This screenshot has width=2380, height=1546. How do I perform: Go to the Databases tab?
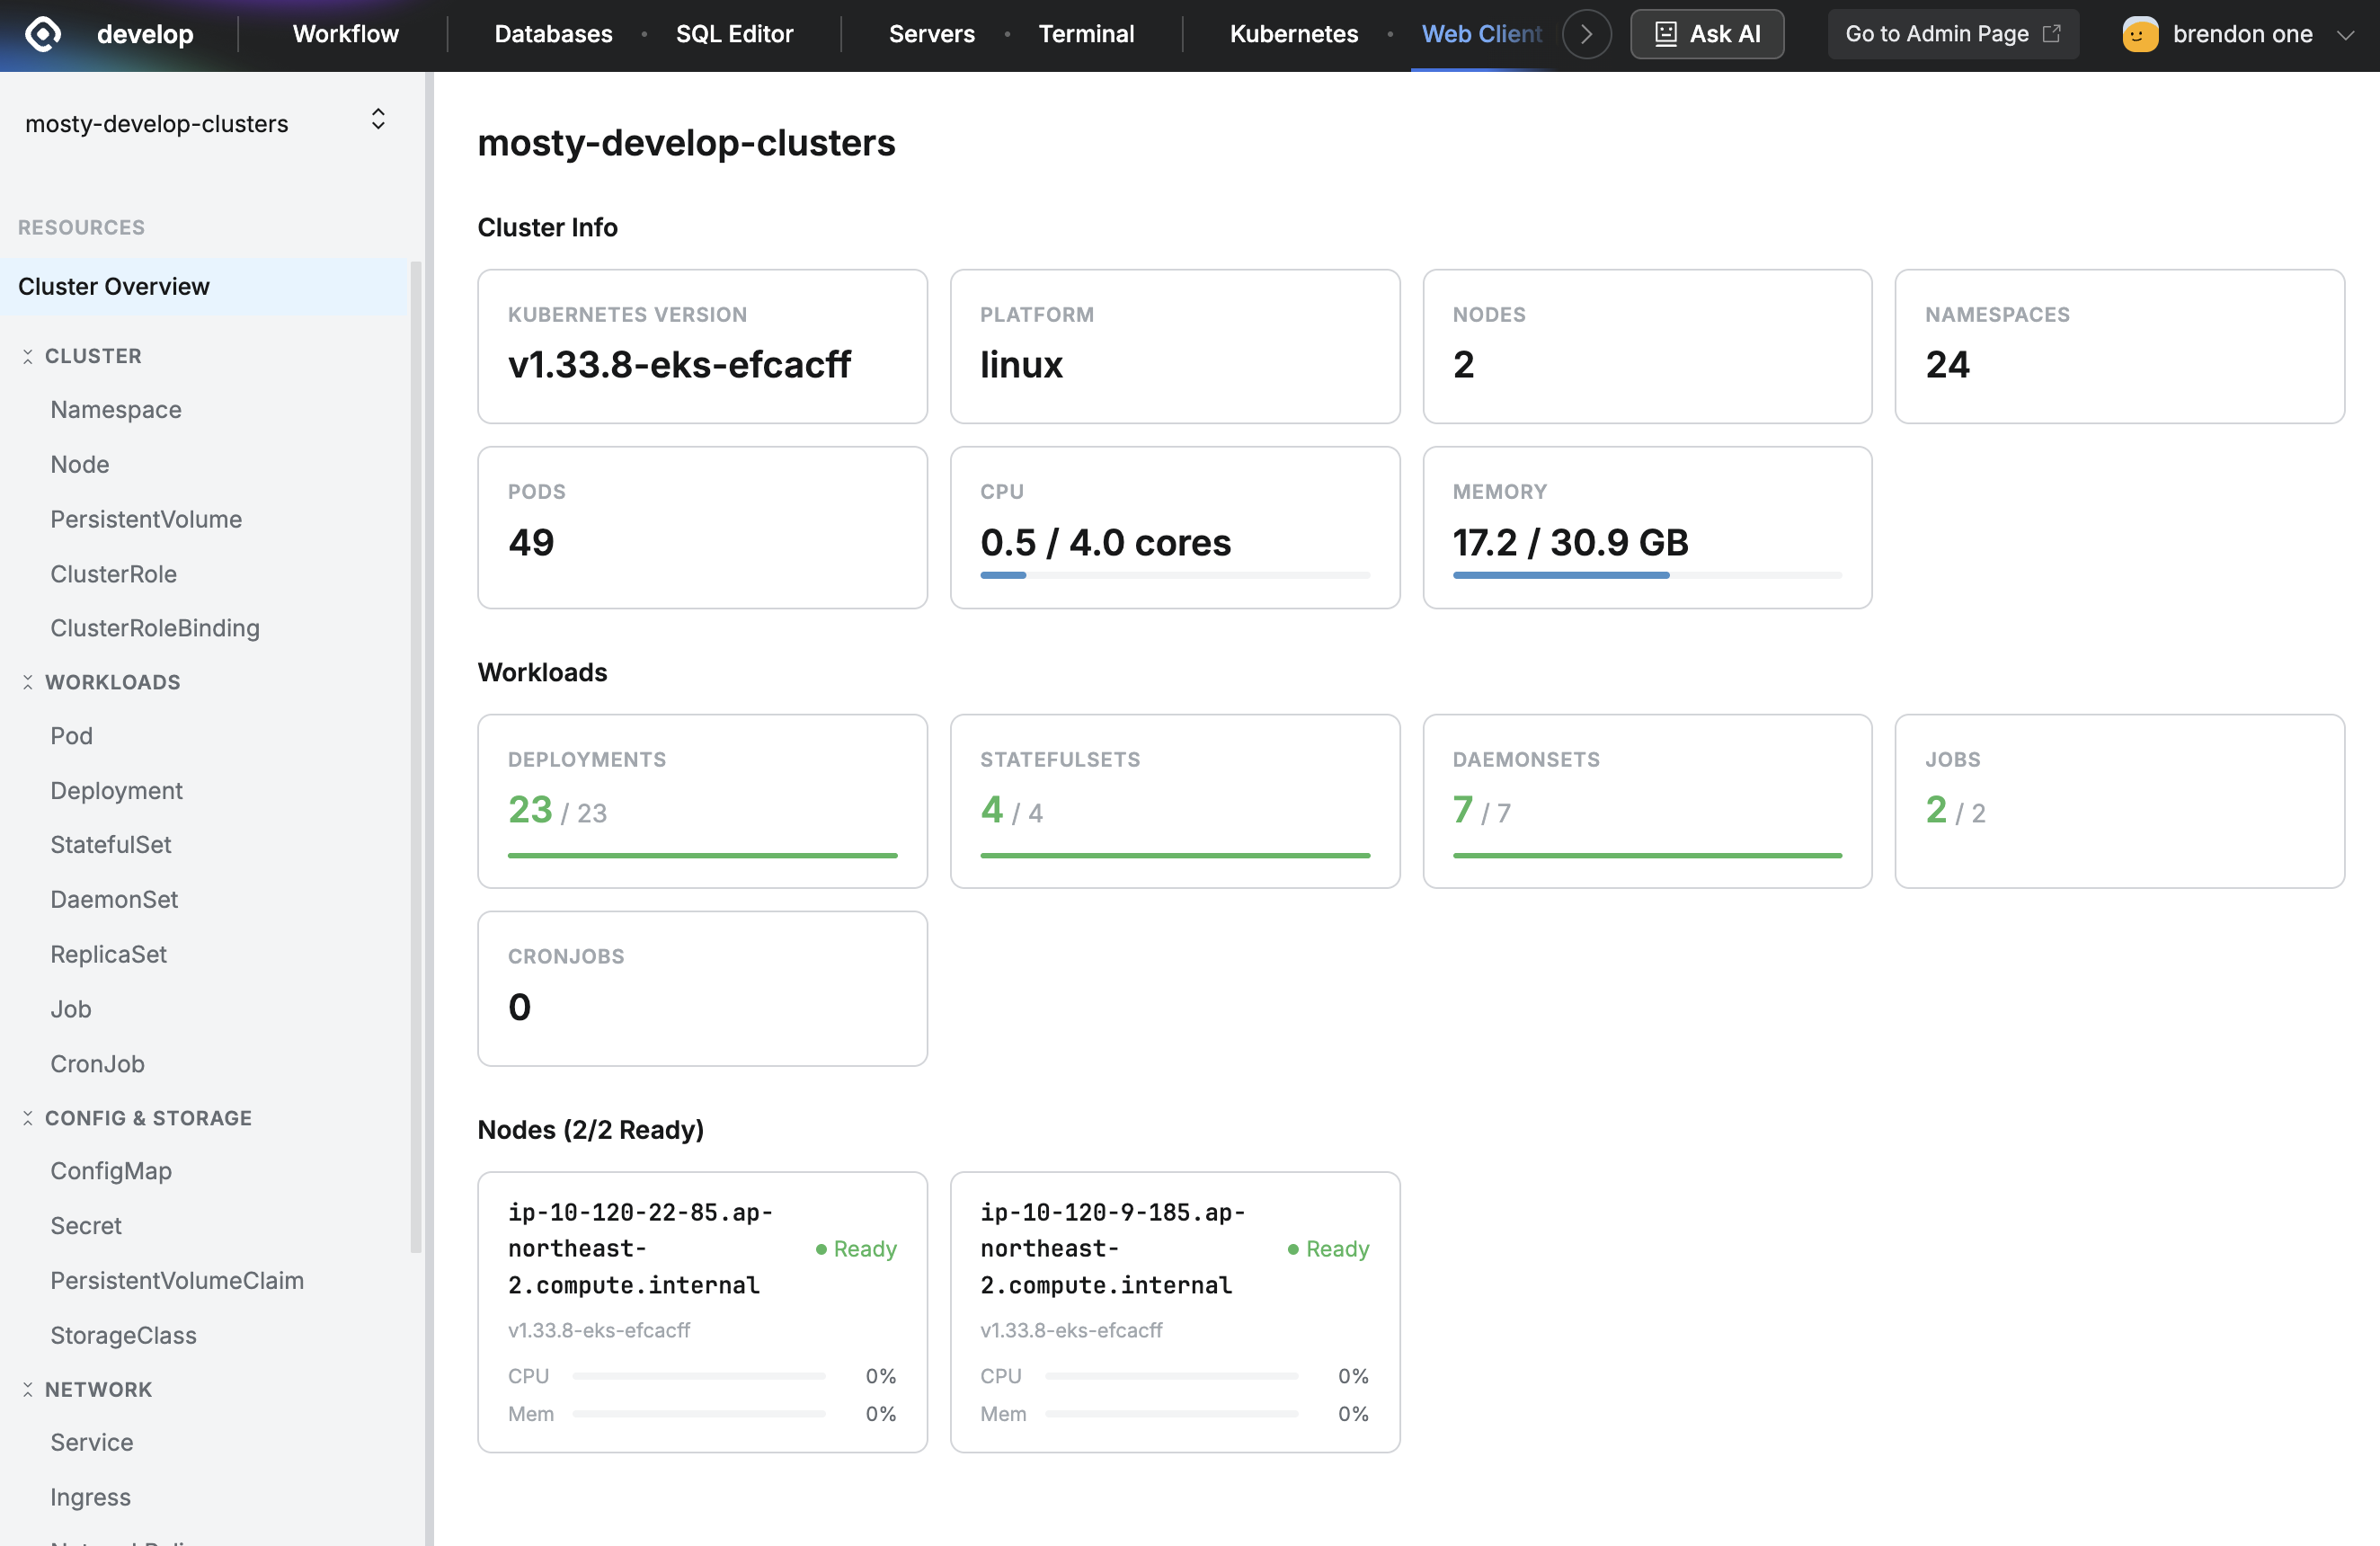pyautogui.click(x=553, y=34)
